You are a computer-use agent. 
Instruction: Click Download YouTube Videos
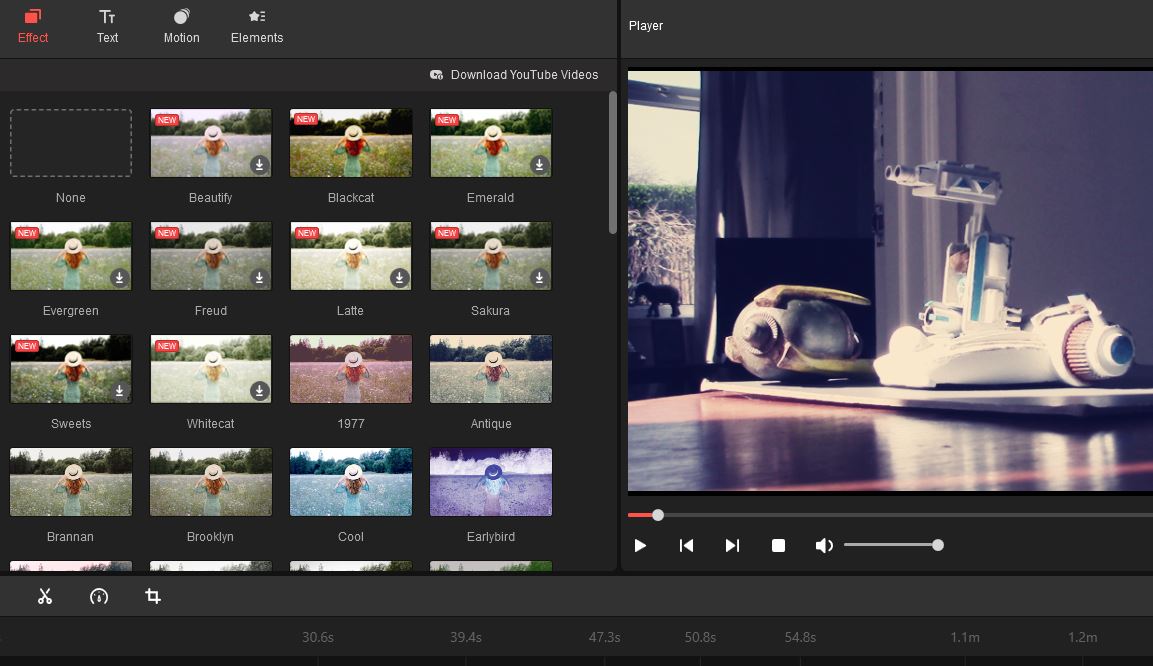515,74
